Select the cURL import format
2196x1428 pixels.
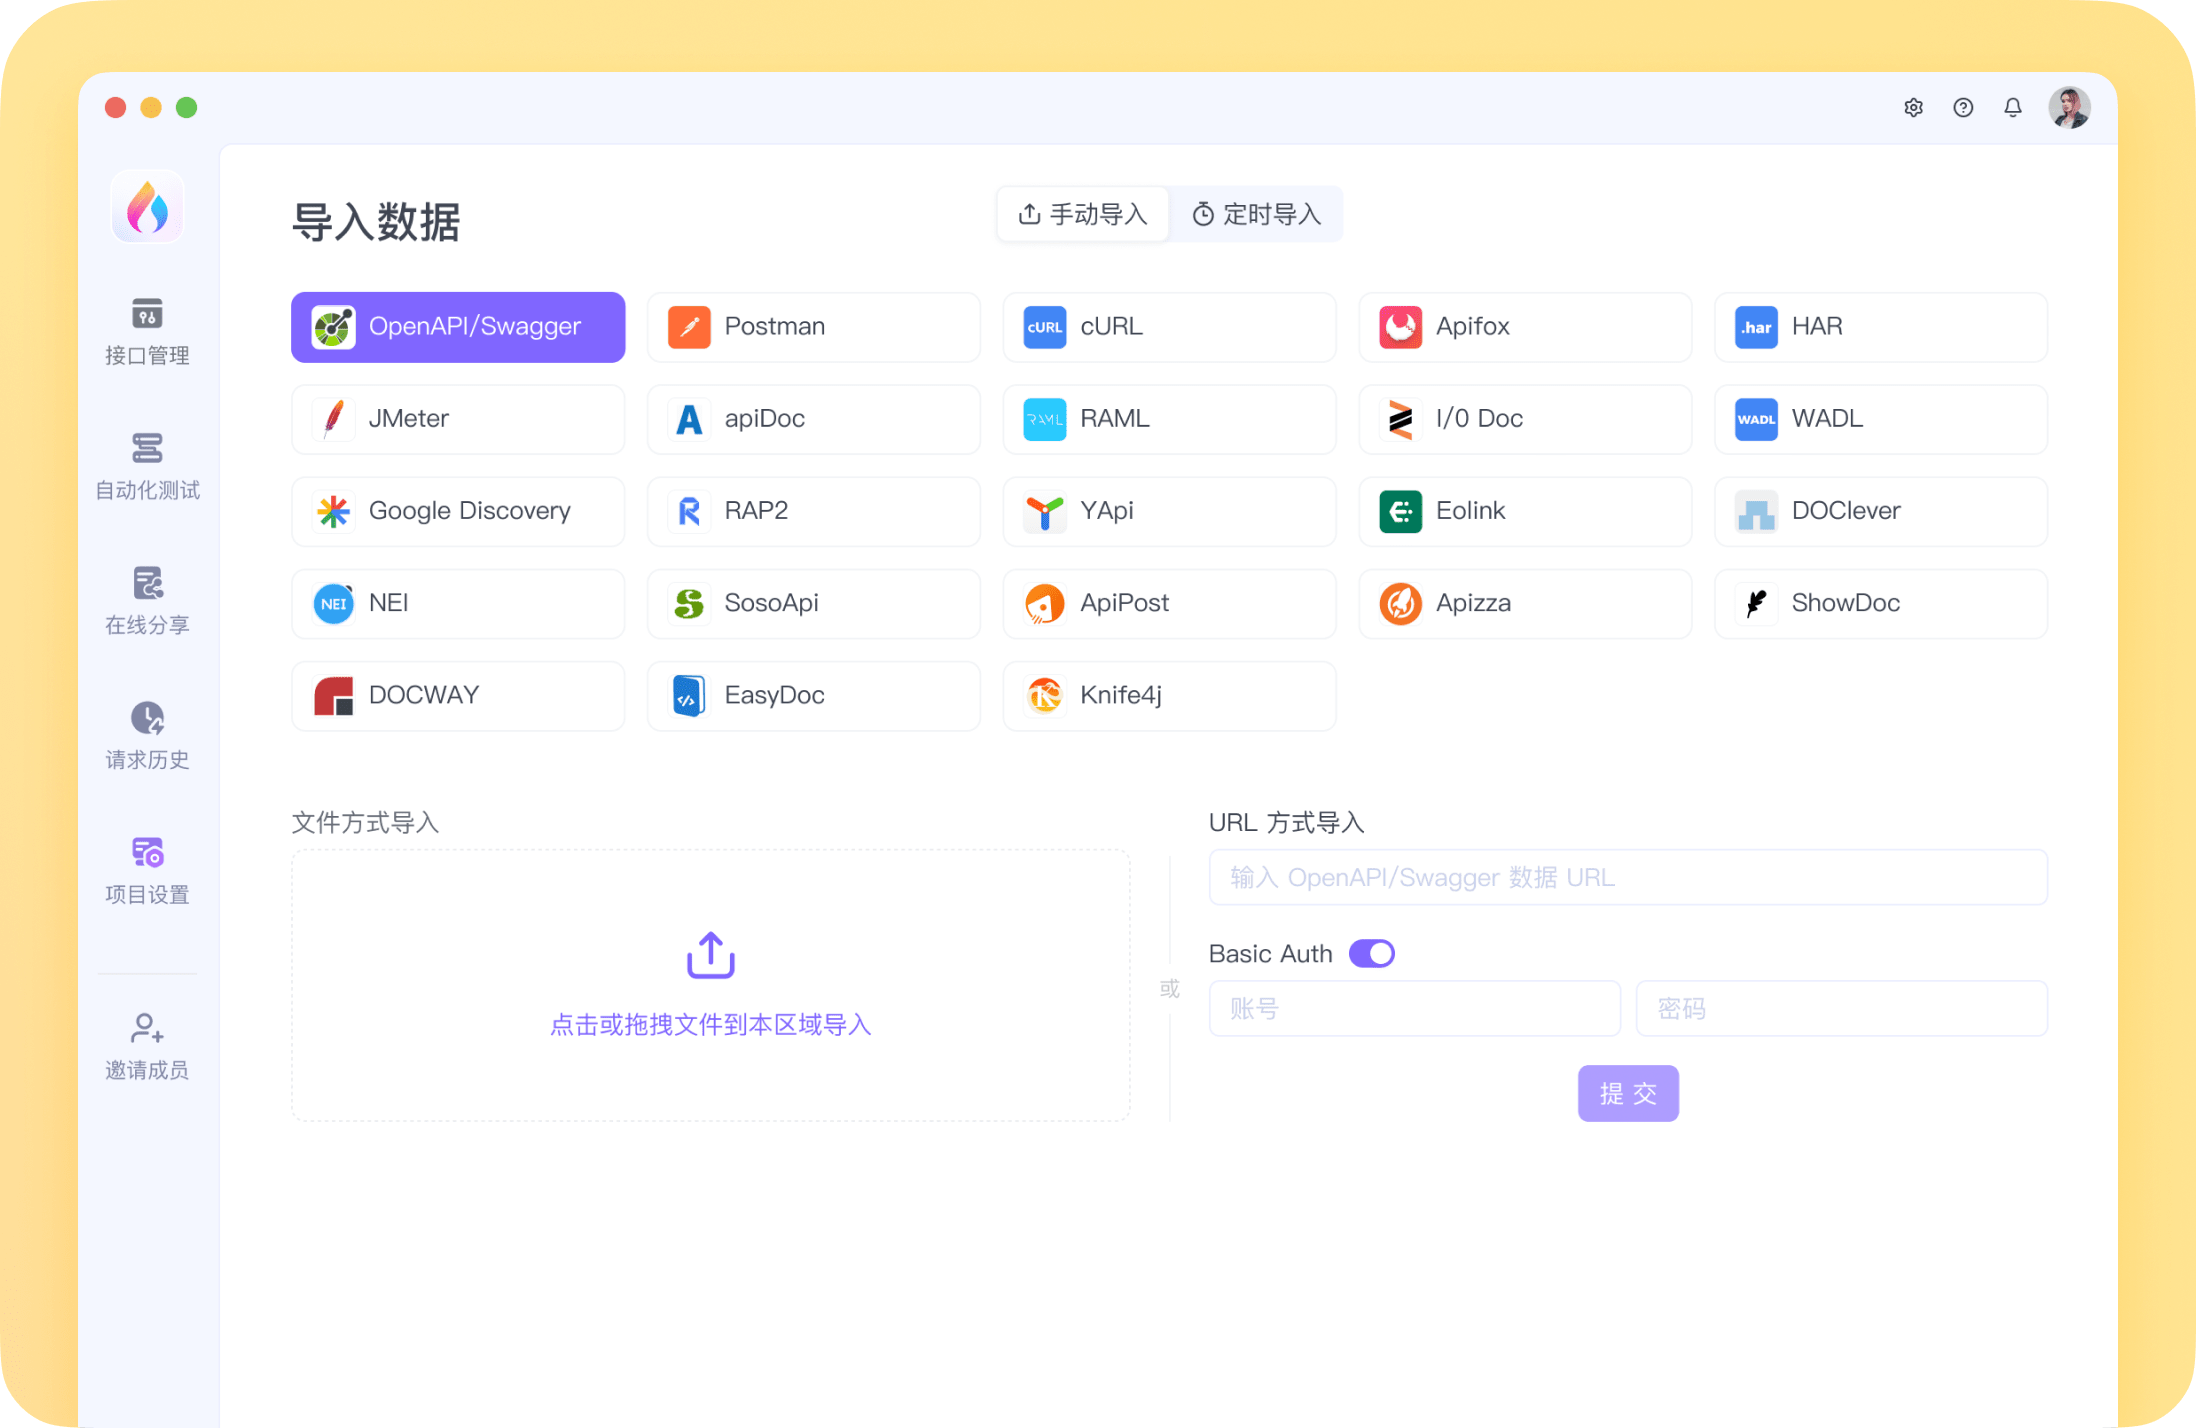click(1169, 327)
